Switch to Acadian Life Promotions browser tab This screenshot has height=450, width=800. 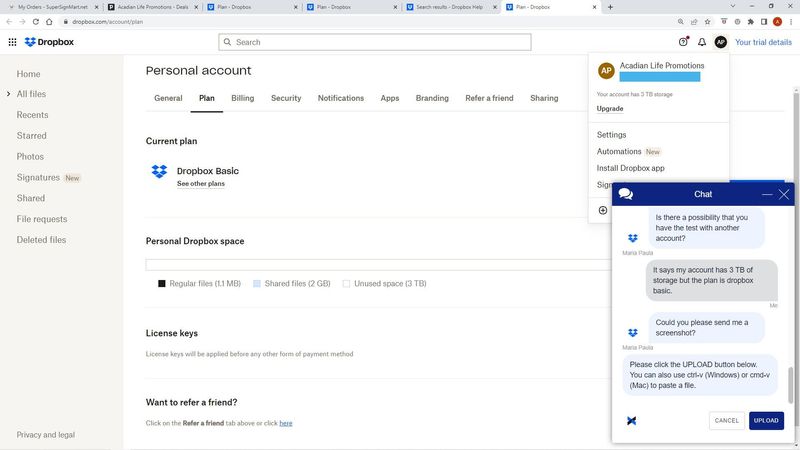(153, 7)
